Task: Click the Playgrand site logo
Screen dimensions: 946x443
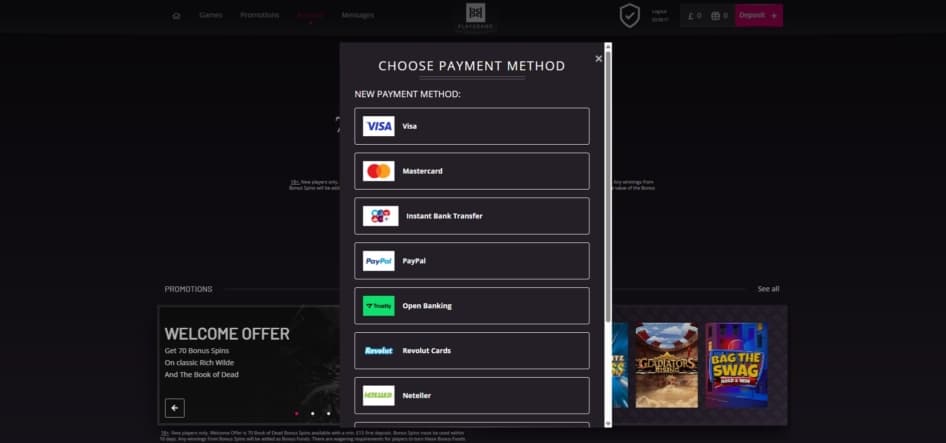Action: (475, 16)
